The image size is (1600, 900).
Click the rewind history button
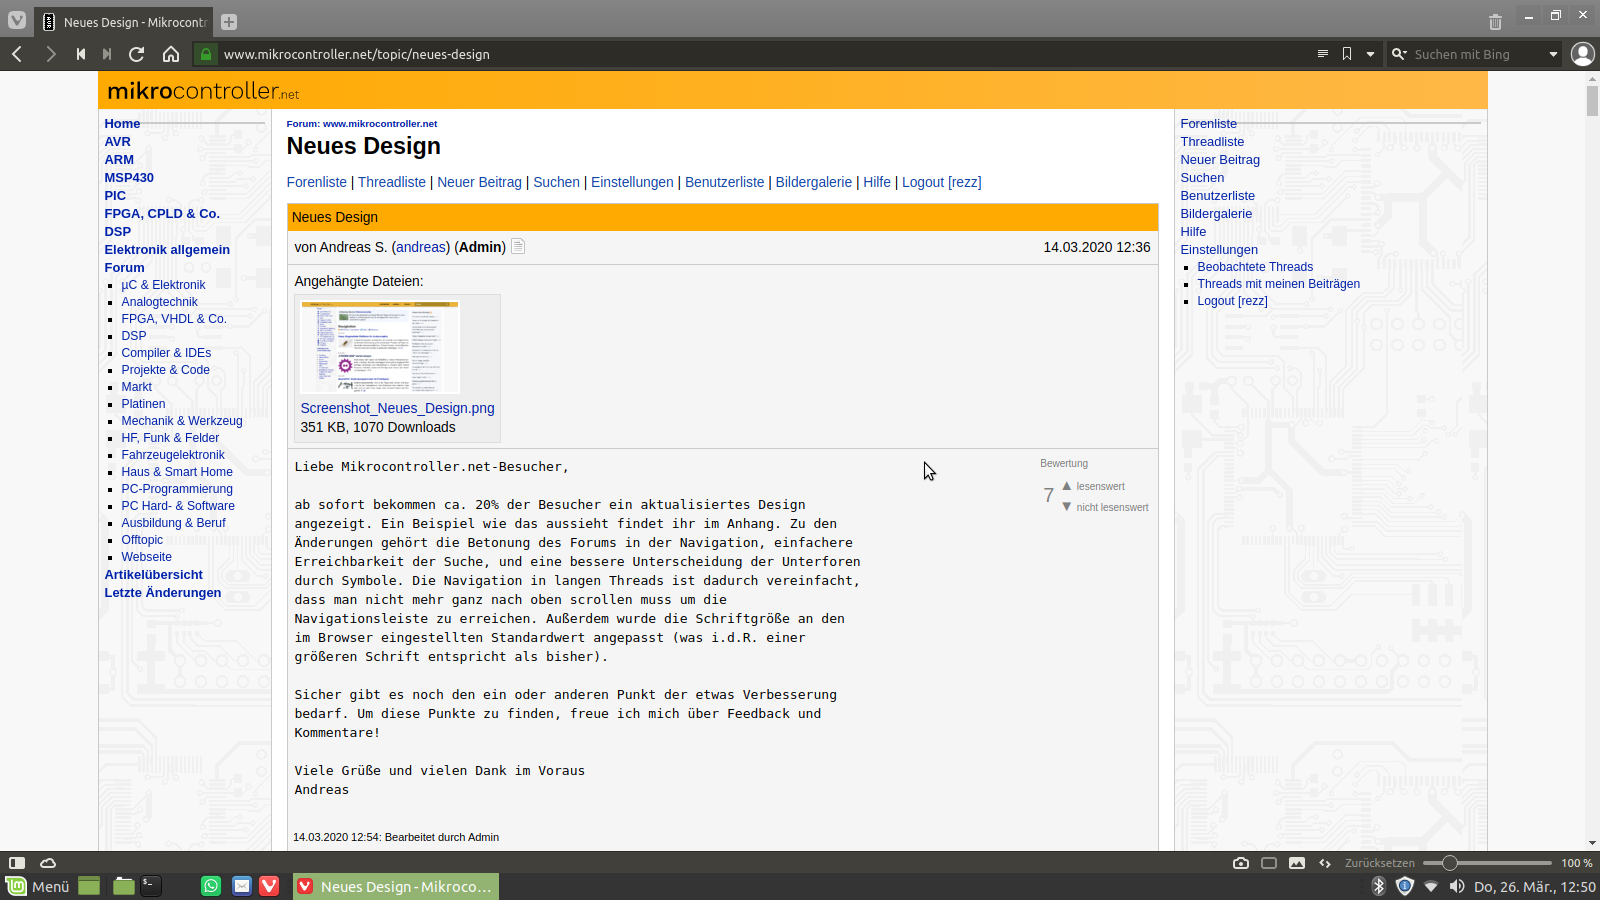point(81,54)
